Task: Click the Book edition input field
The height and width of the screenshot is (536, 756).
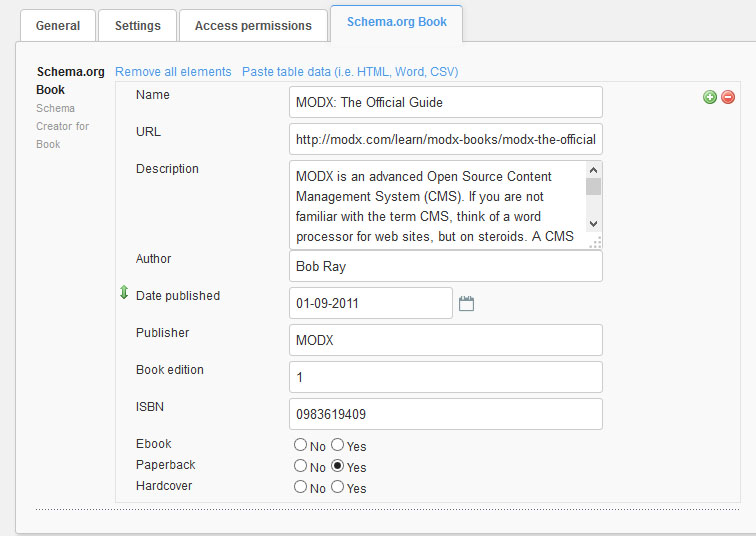Action: click(446, 377)
